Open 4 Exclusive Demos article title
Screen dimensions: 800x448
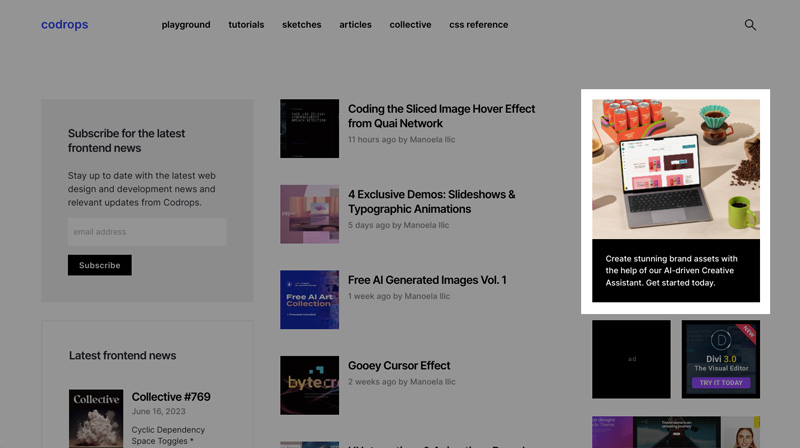click(432, 202)
